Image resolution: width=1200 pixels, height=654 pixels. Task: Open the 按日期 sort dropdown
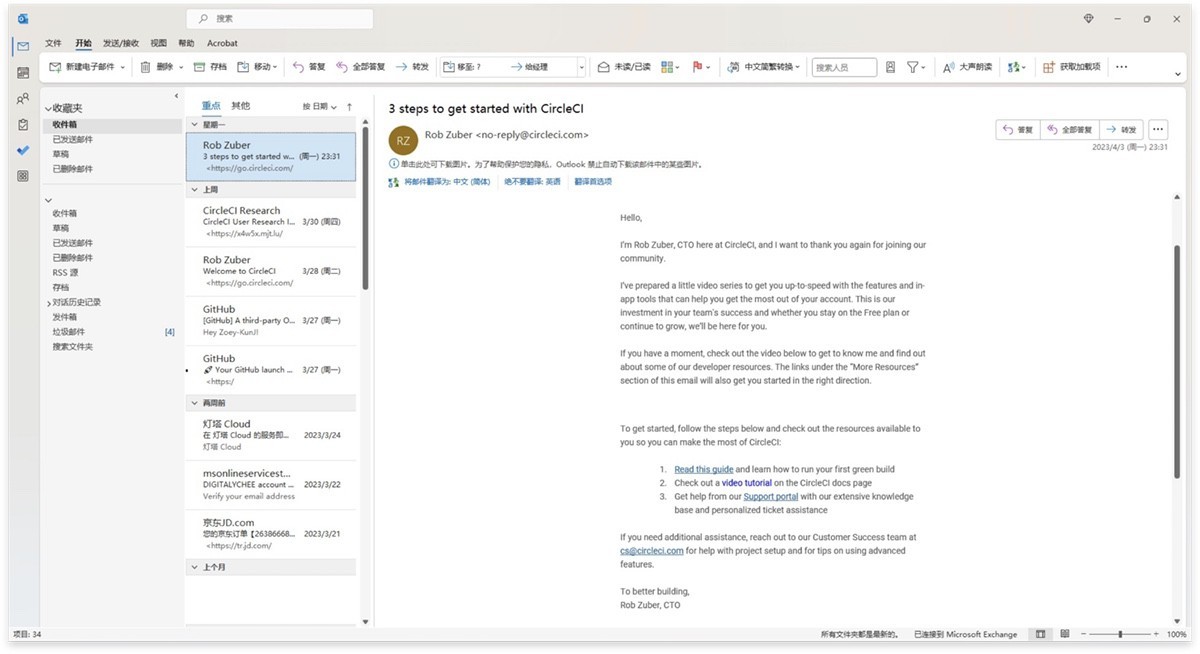click(318, 106)
